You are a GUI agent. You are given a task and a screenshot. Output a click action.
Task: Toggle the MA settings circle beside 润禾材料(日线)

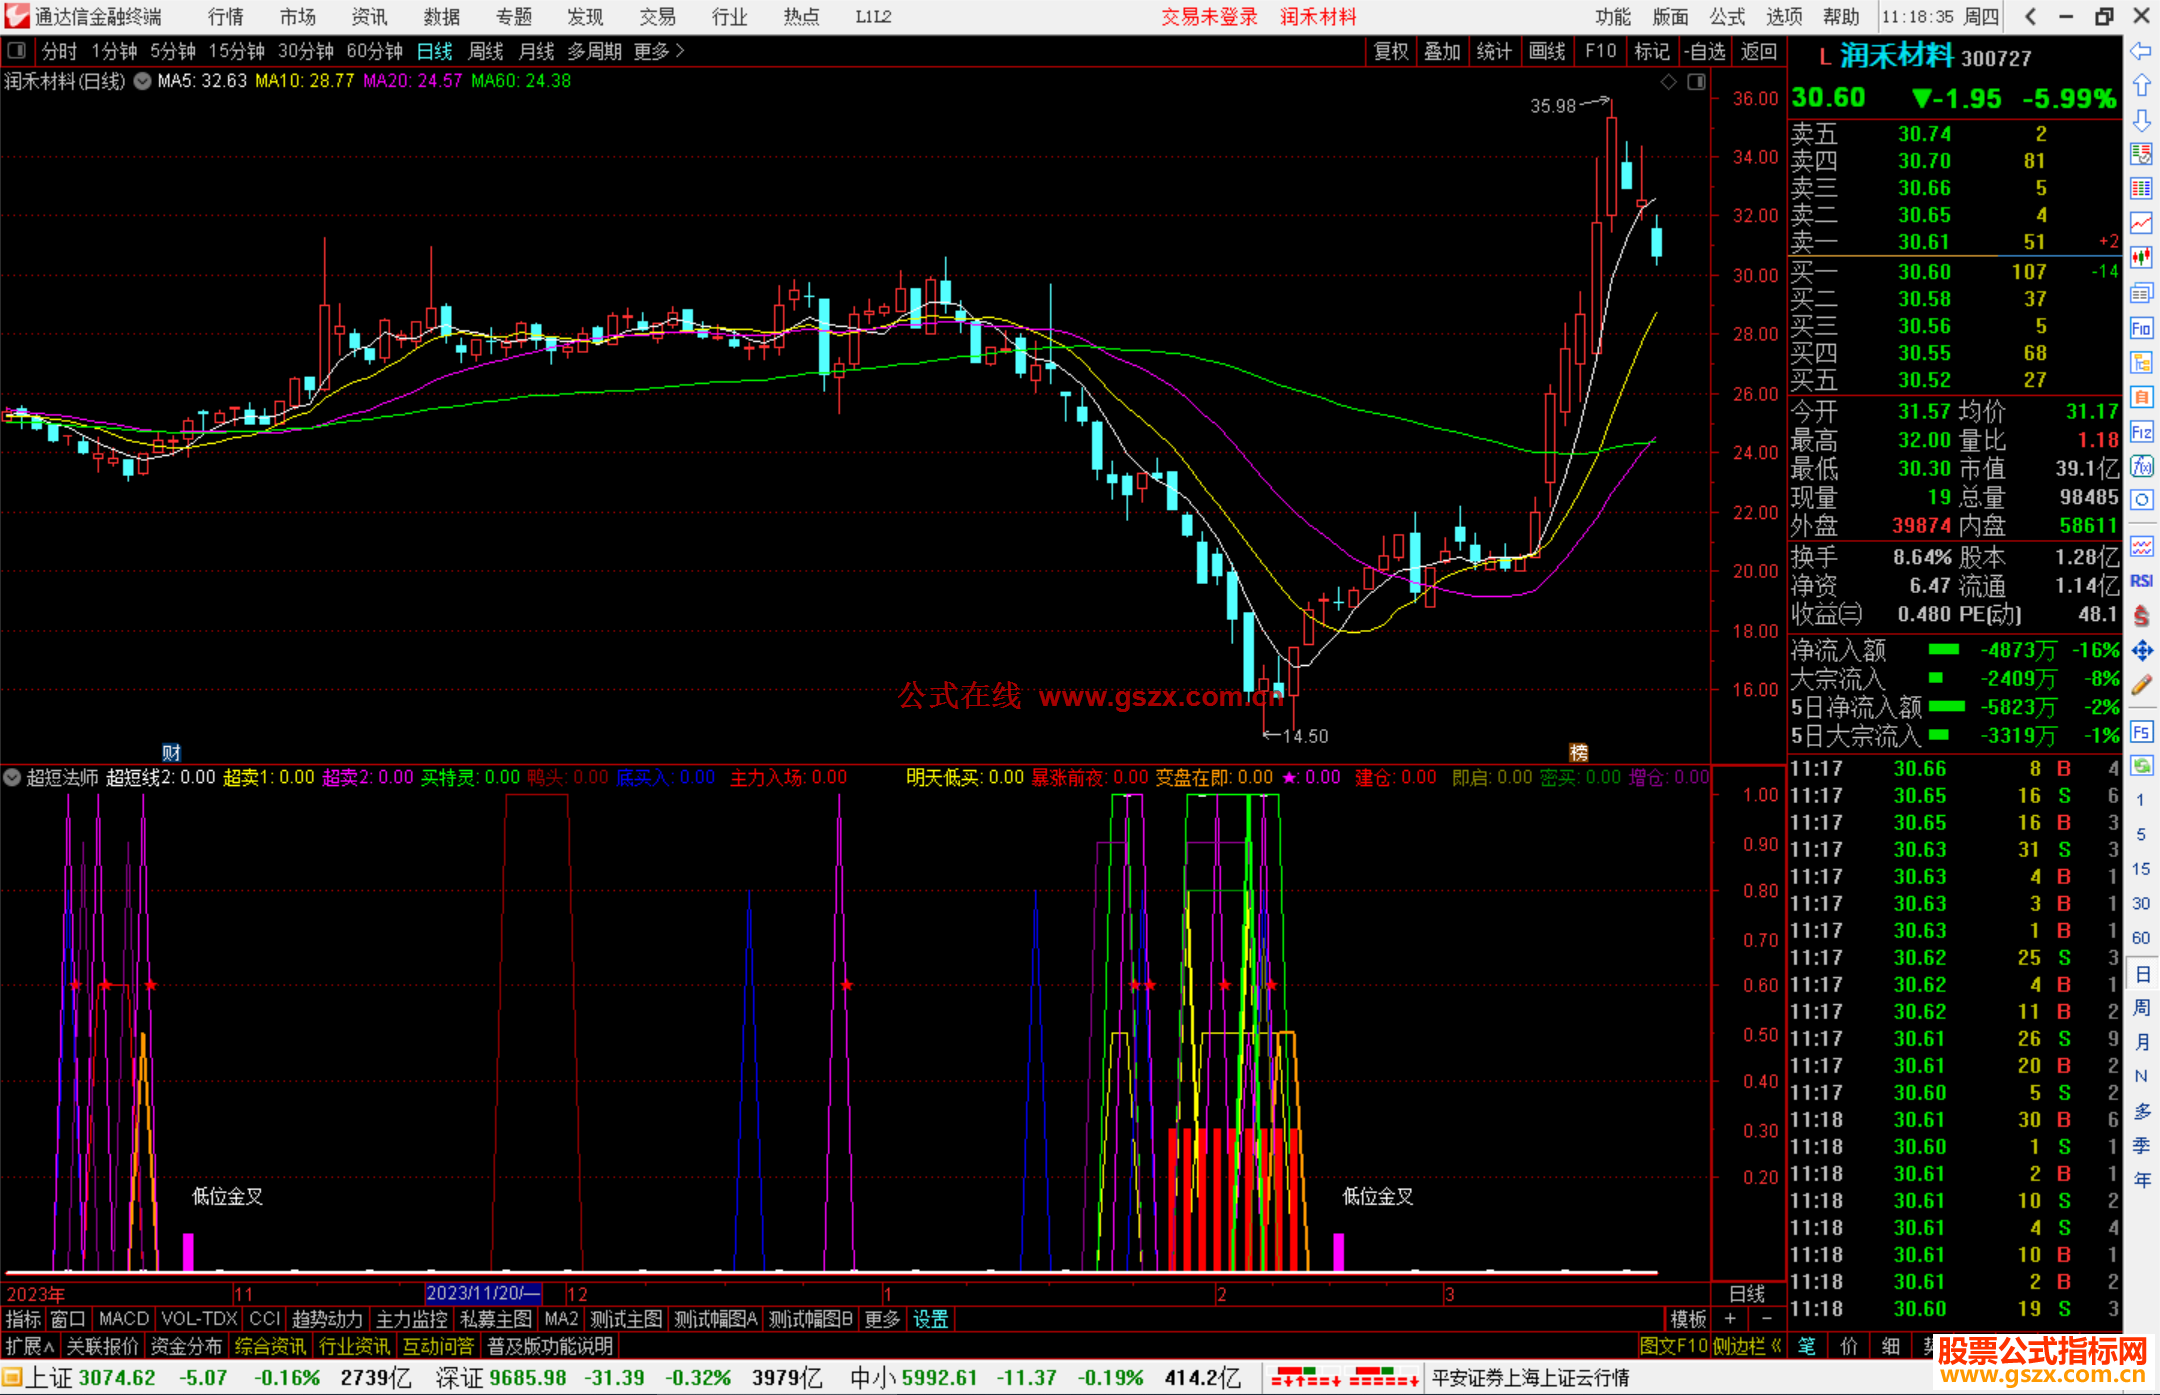click(x=142, y=81)
